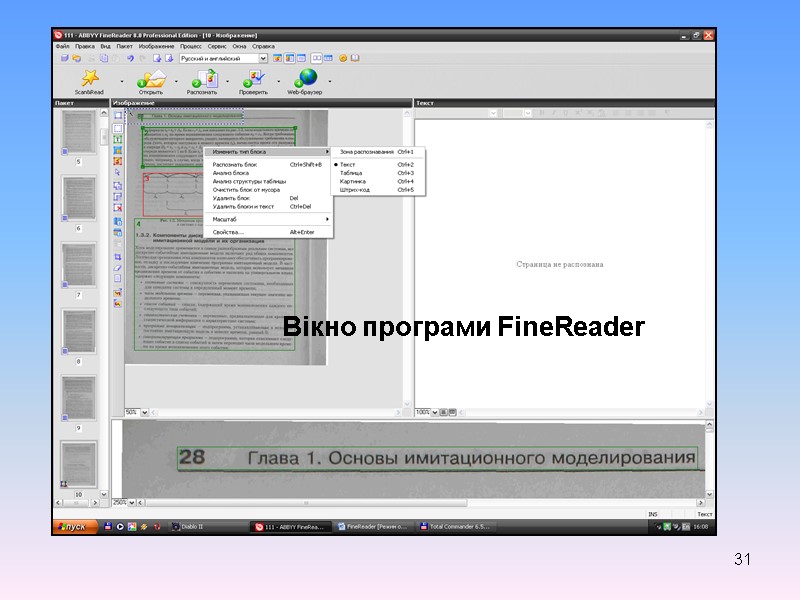Select the eraser tool in image toolbar

pyautogui.click(x=118, y=268)
